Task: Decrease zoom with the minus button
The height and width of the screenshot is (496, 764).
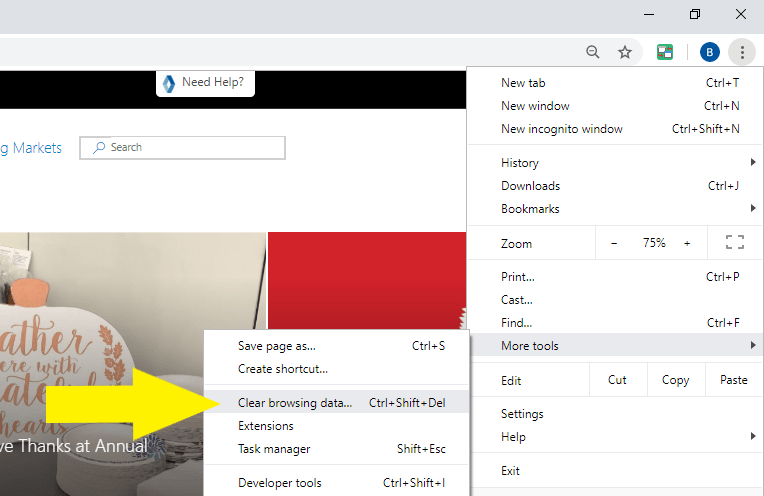Action: tap(614, 243)
